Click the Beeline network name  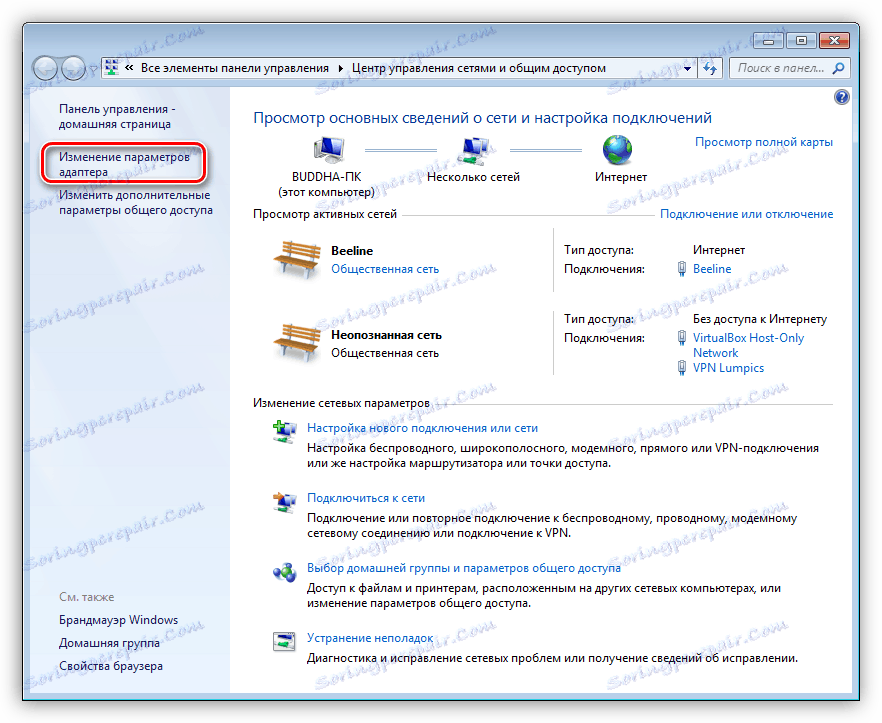point(352,250)
